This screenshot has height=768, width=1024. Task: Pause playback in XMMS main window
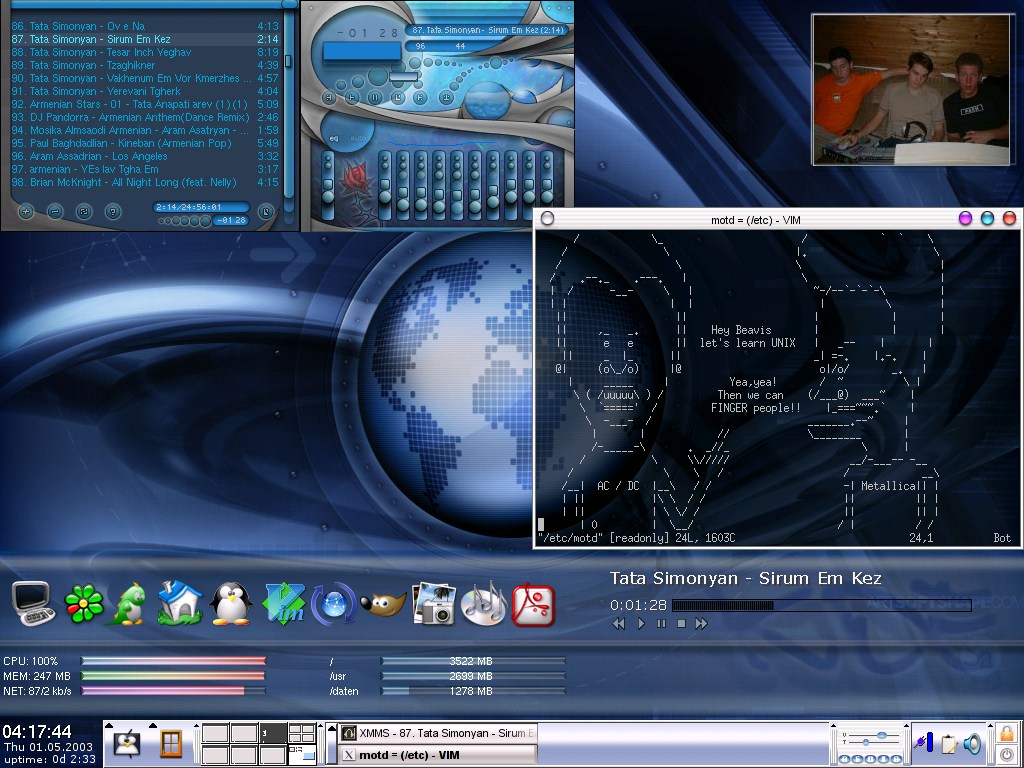(374, 97)
